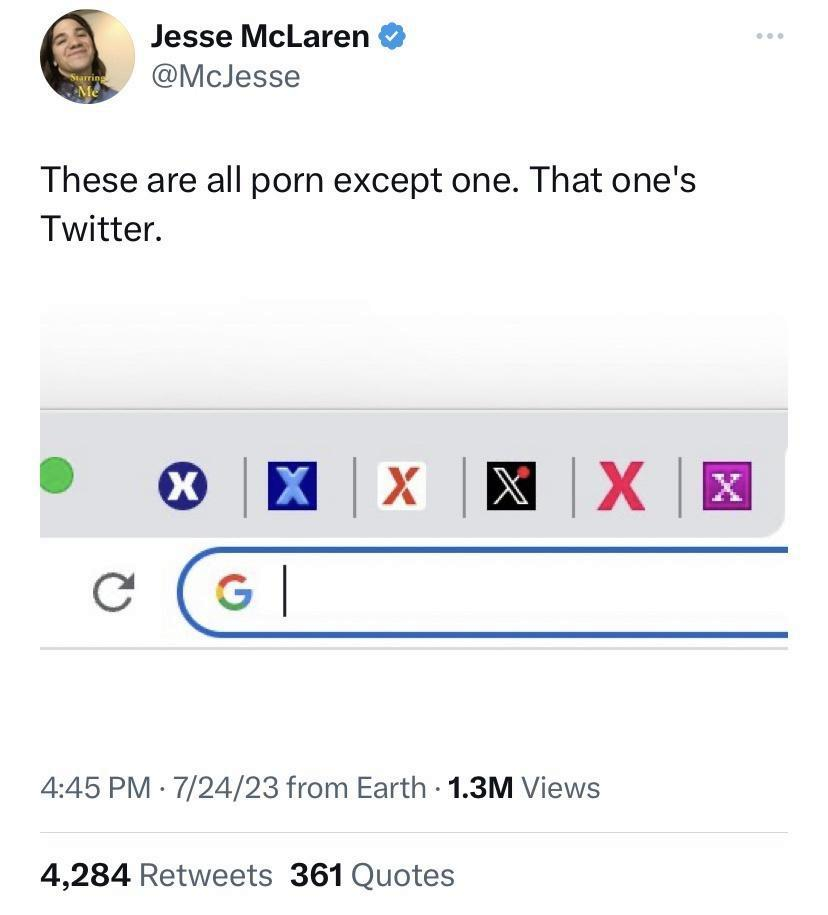The width and height of the screenshot is (828, 915).
Task: Click the Google G icon in address bar
Action: 235,592
